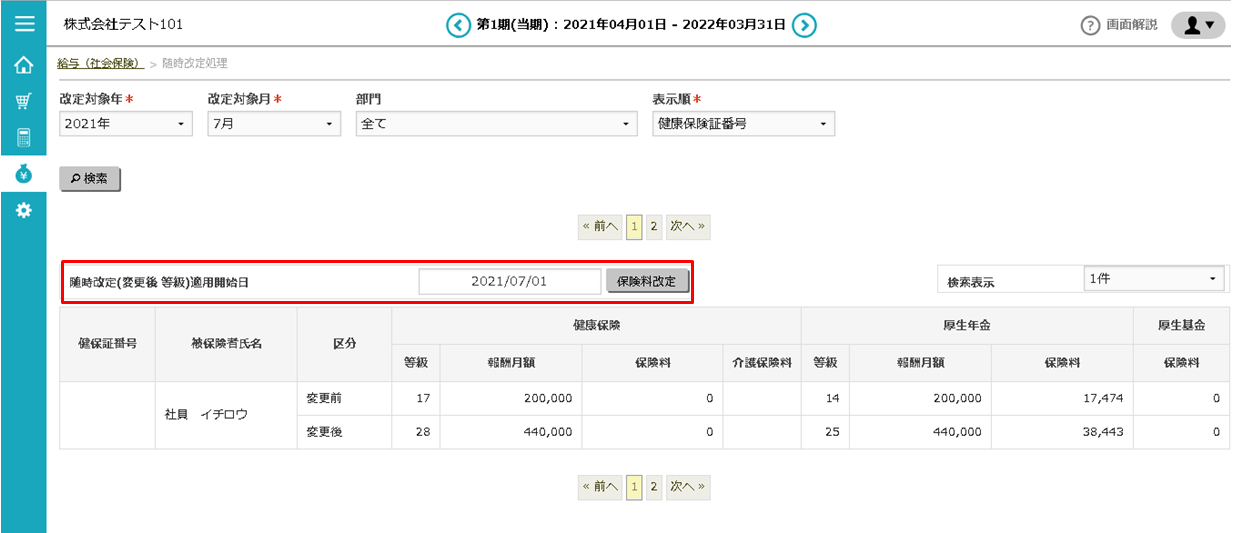Click the 検索 search button
The image size is (1243, 533).
coord(90,179)
